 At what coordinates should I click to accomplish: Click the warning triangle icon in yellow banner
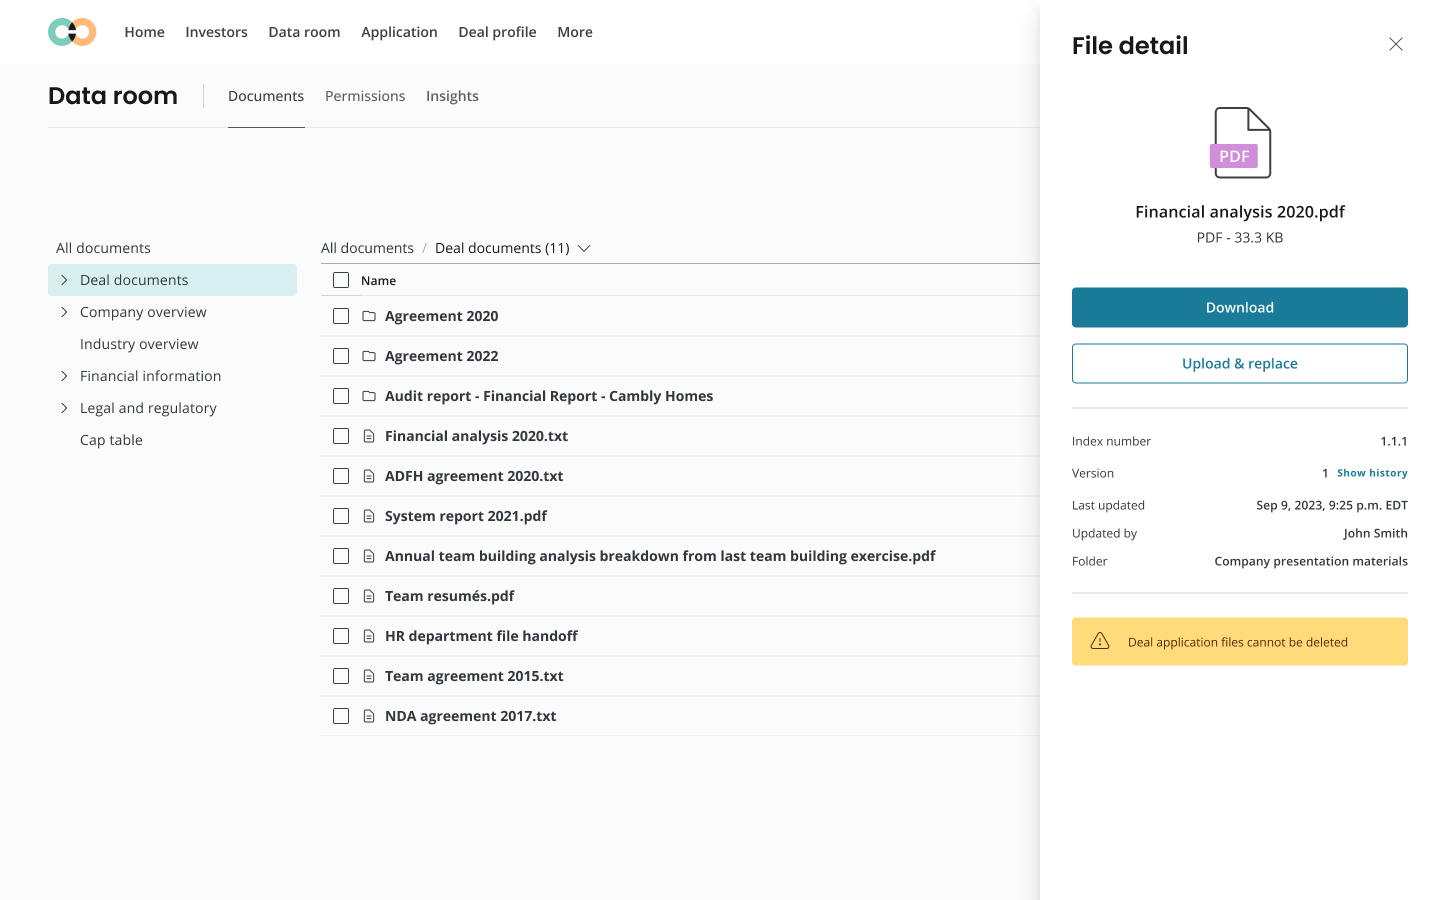[x=1100, y=642]
